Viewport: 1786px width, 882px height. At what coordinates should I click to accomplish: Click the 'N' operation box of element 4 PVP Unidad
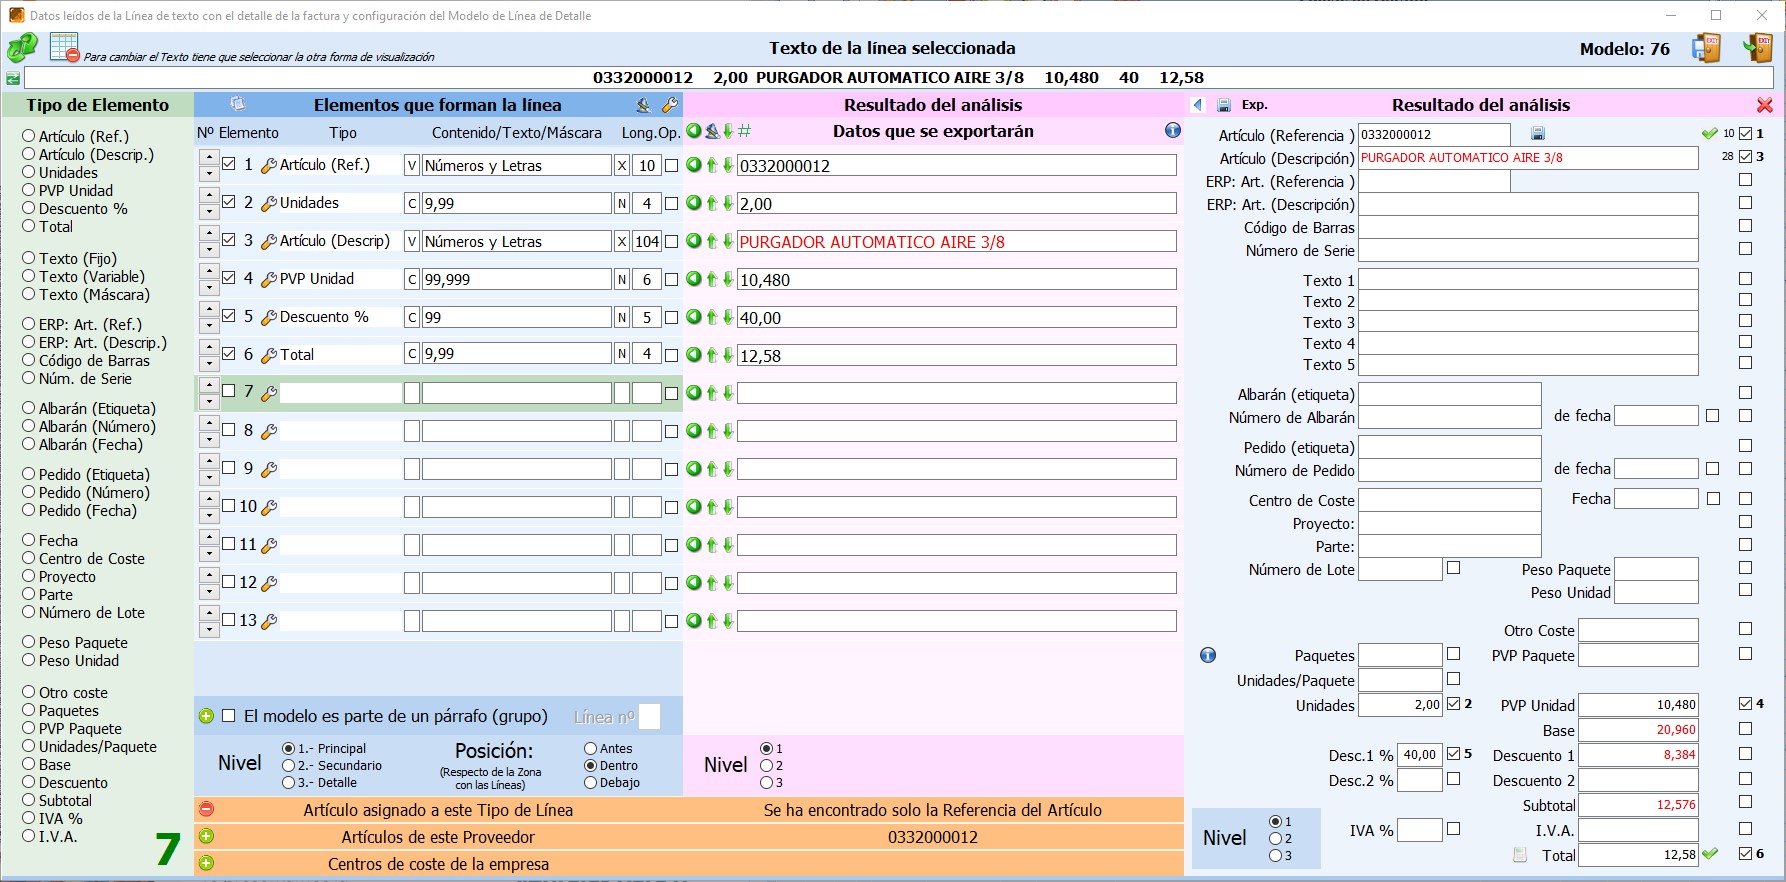pos(622,280)
